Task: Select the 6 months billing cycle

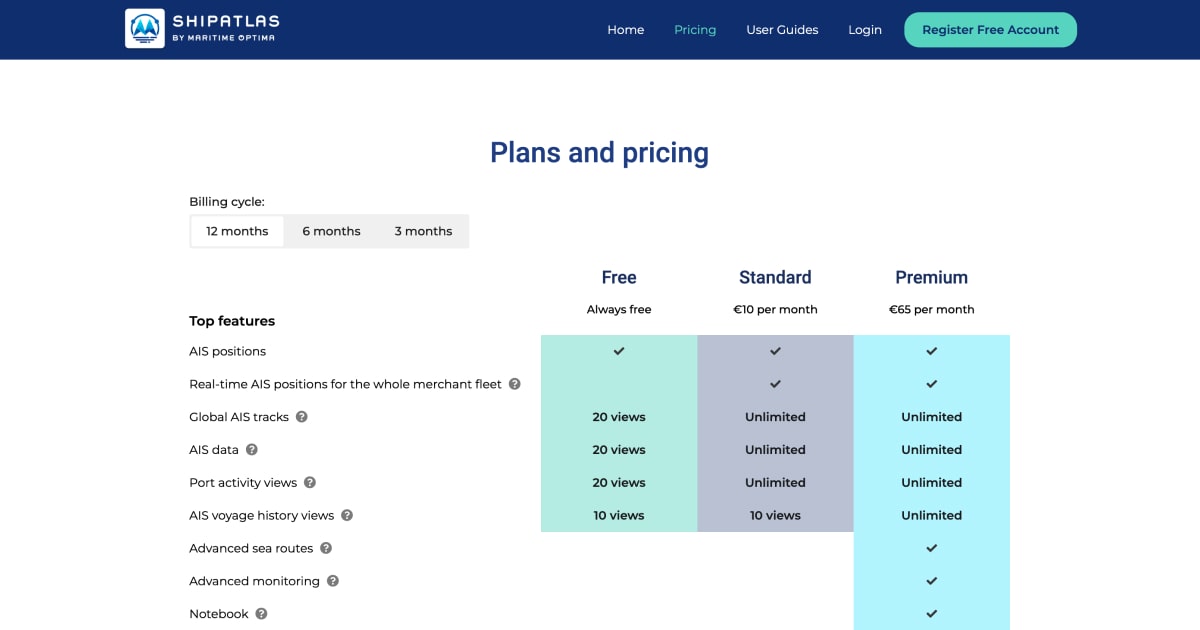Action: 331,231
